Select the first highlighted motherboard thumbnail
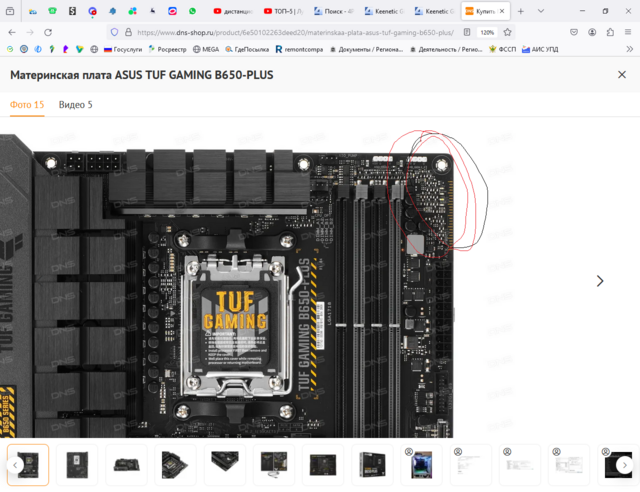The height and width of the screenshot is (492, 640). (28, 464)
